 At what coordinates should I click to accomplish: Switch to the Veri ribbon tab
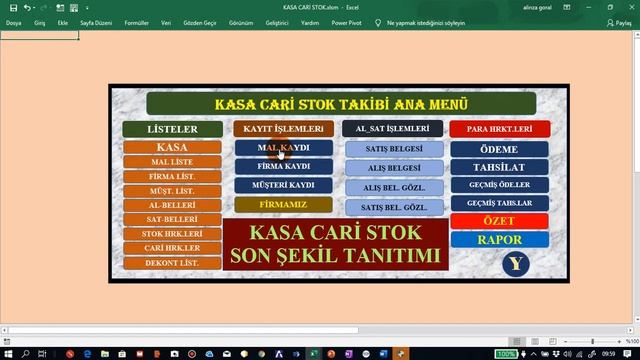coord(166,23)
